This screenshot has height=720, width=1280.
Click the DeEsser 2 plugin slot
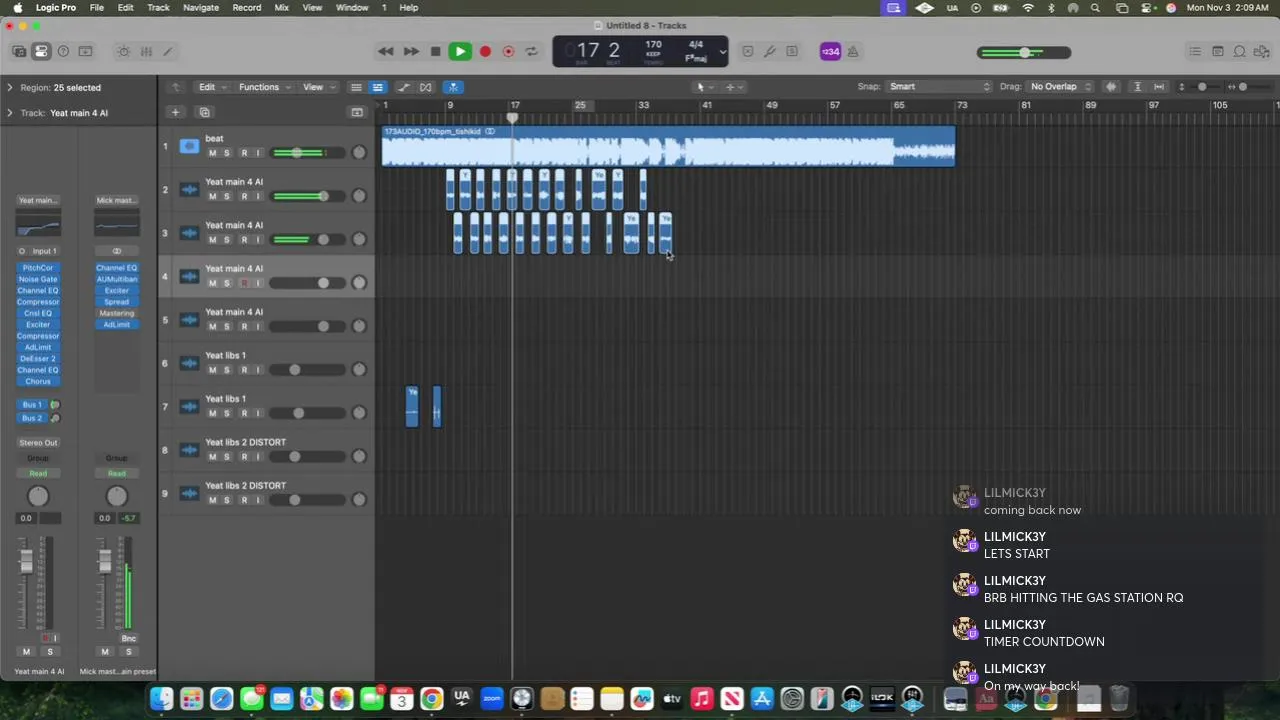click(38, 358)
